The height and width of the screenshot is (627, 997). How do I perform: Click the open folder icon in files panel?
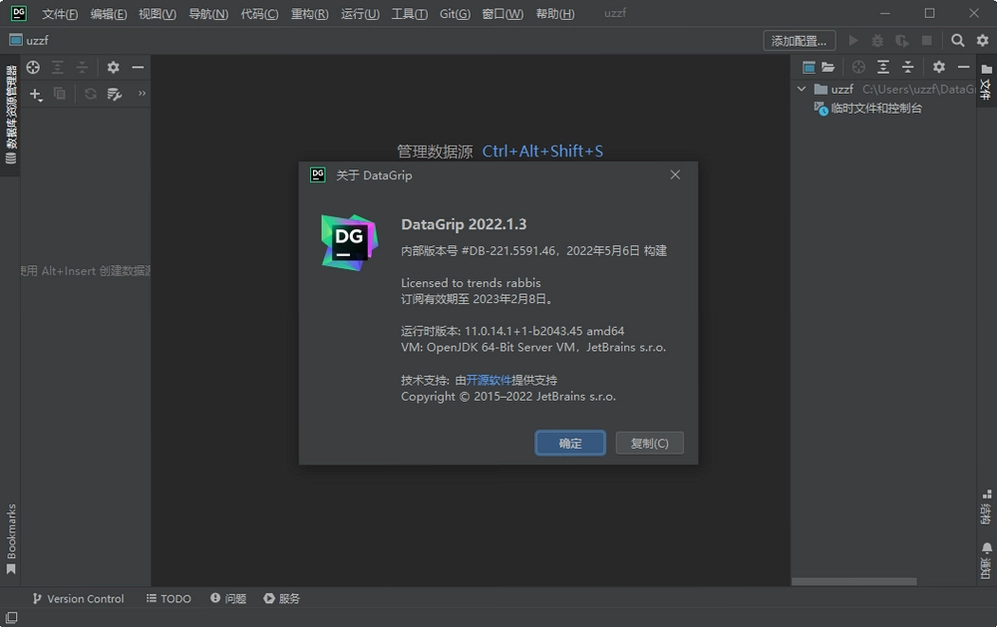coord(828,67)
